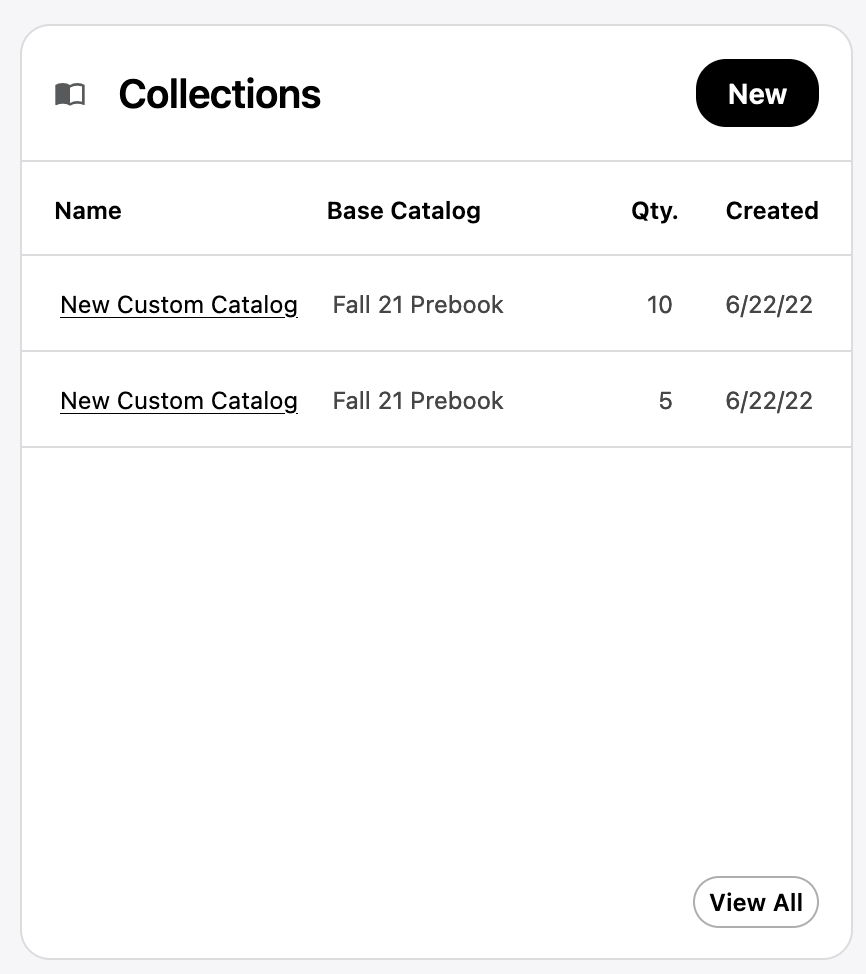Click the Qty. column header
Viewport: 866px width, 974px height.
(654, 210)
